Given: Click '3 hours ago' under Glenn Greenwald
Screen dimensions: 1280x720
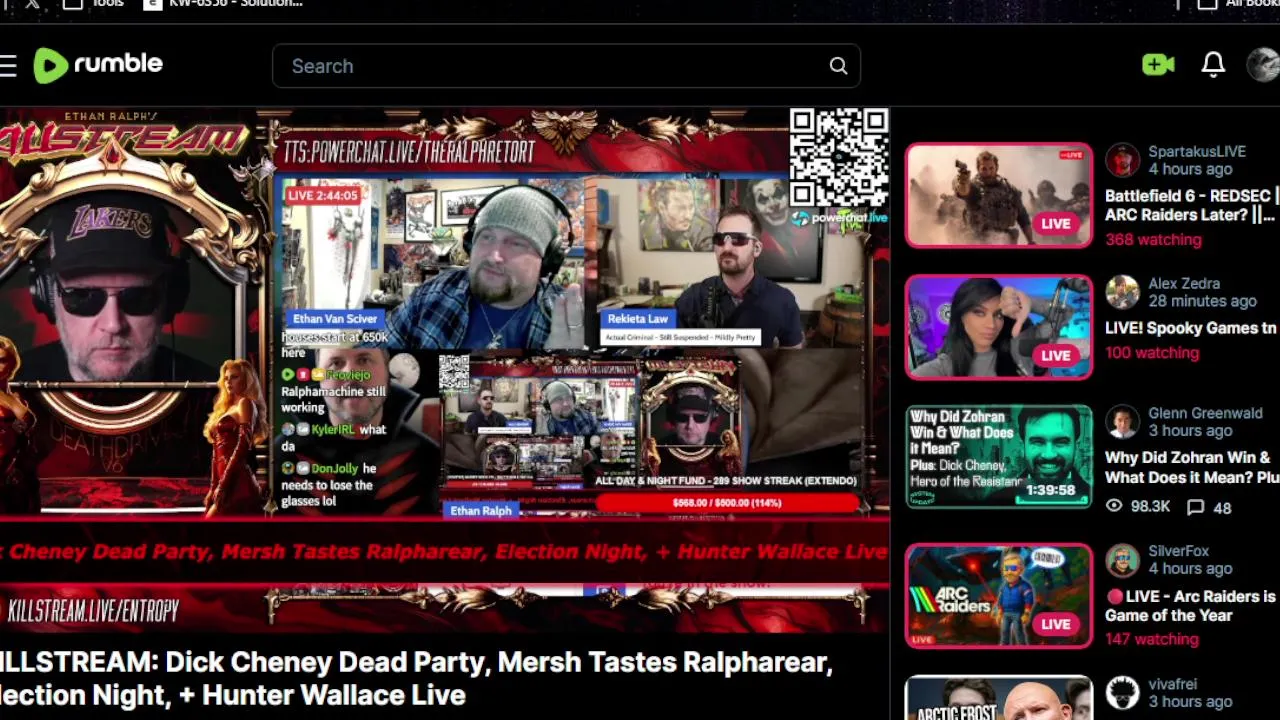Looking at the screenshot, I should (1190, 431).
